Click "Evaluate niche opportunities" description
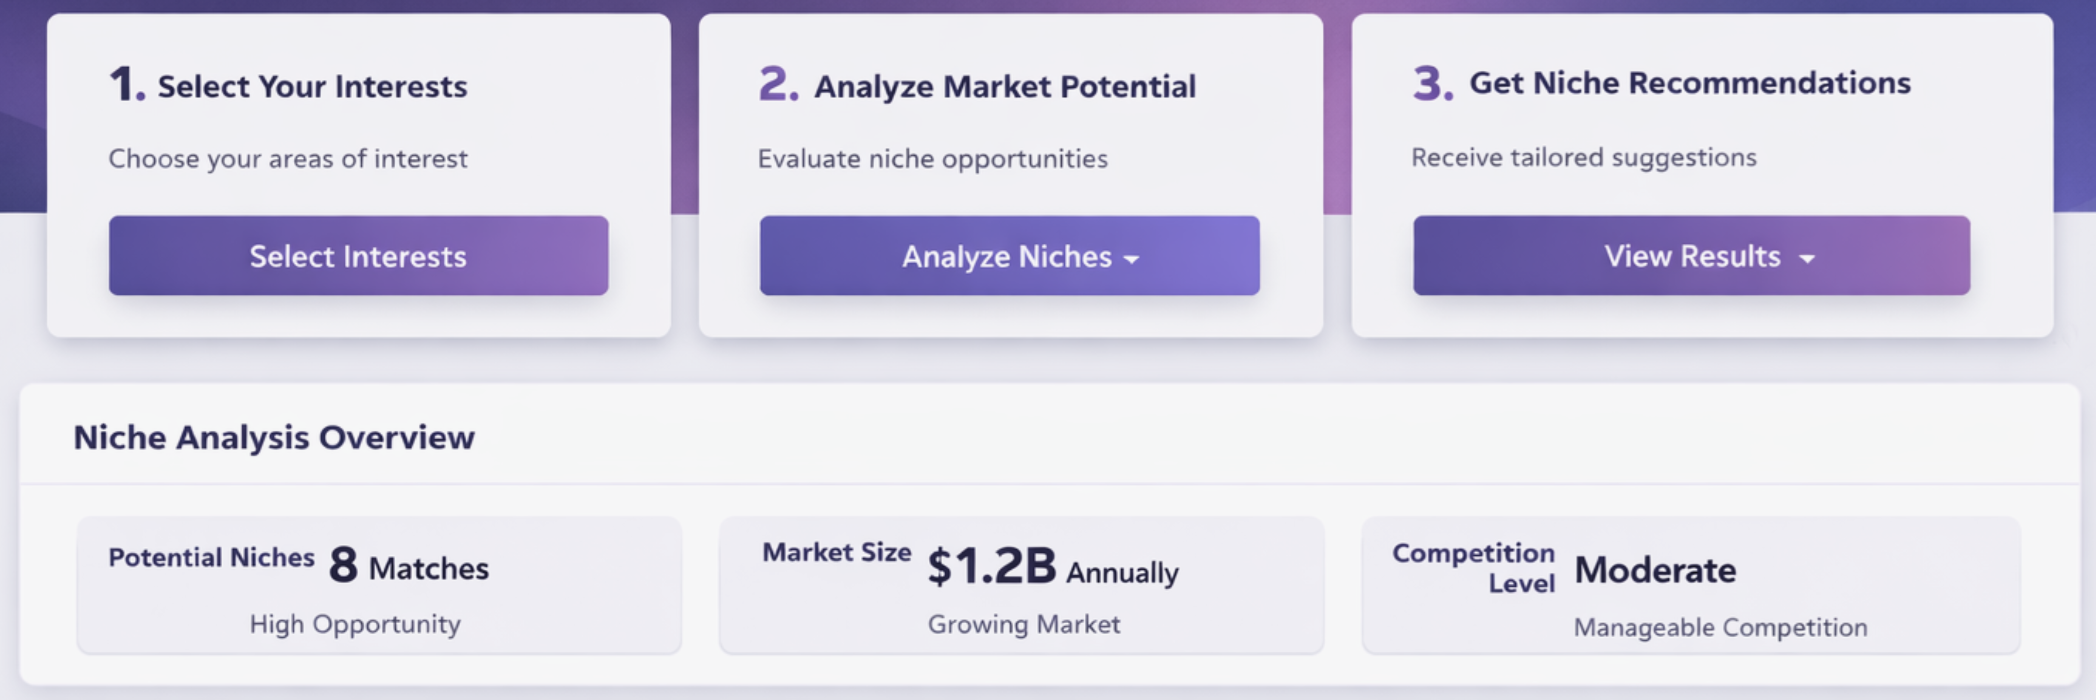This screenshot has width=2096, height=700. tap(932, 159)
